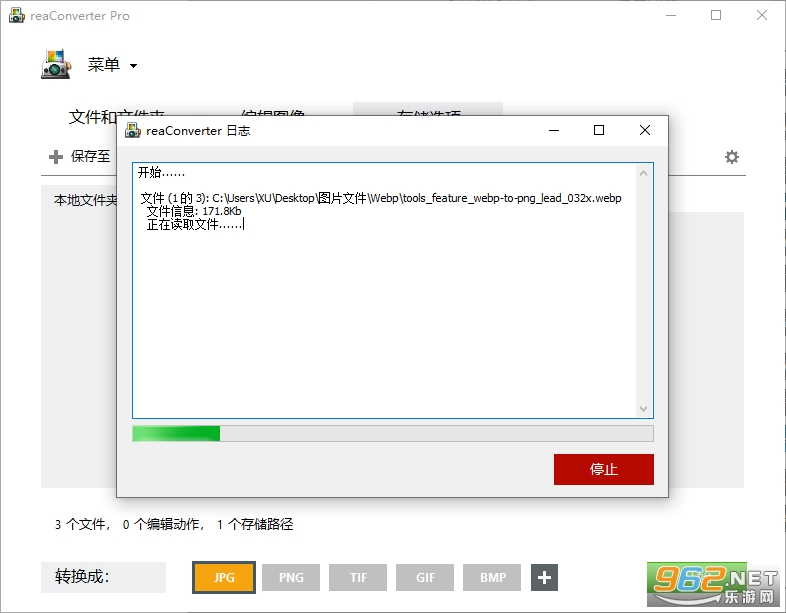Click the log line '文件信息: 171.8Kb'
Image resolution: width=786 pixels, height=613 pixels.
tap(193, 211)
